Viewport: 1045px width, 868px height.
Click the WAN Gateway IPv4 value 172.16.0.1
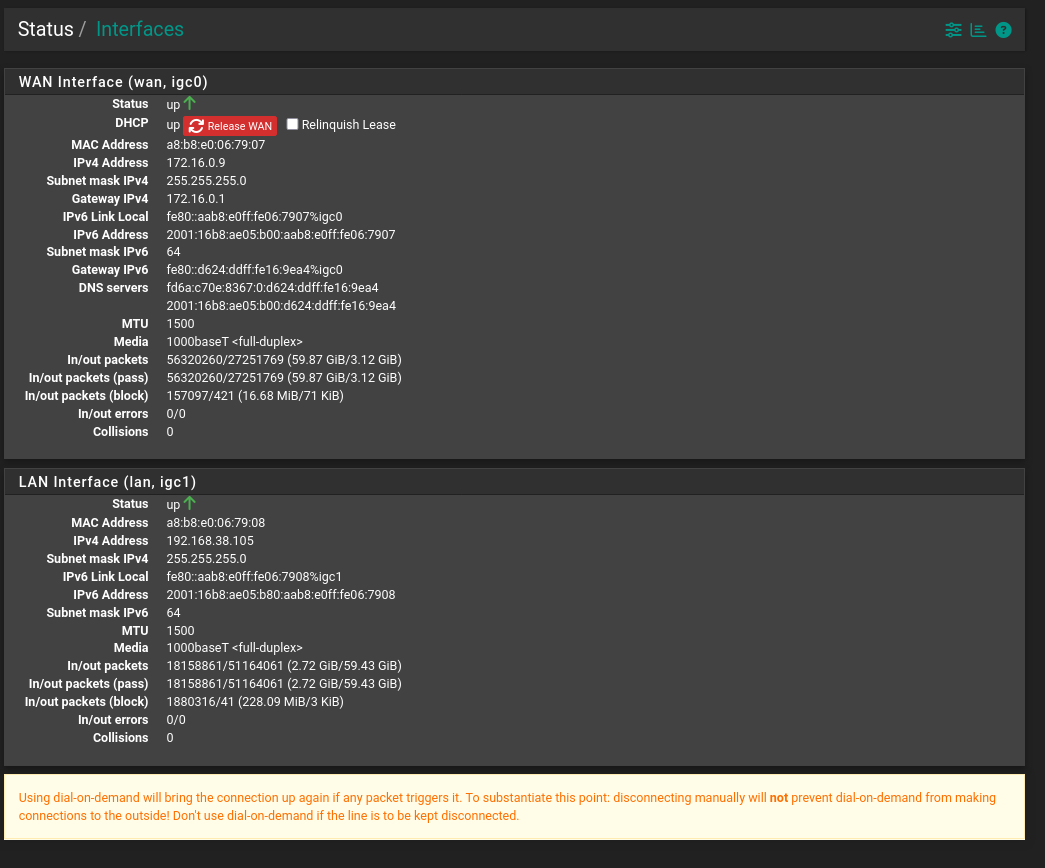[196, 198]
